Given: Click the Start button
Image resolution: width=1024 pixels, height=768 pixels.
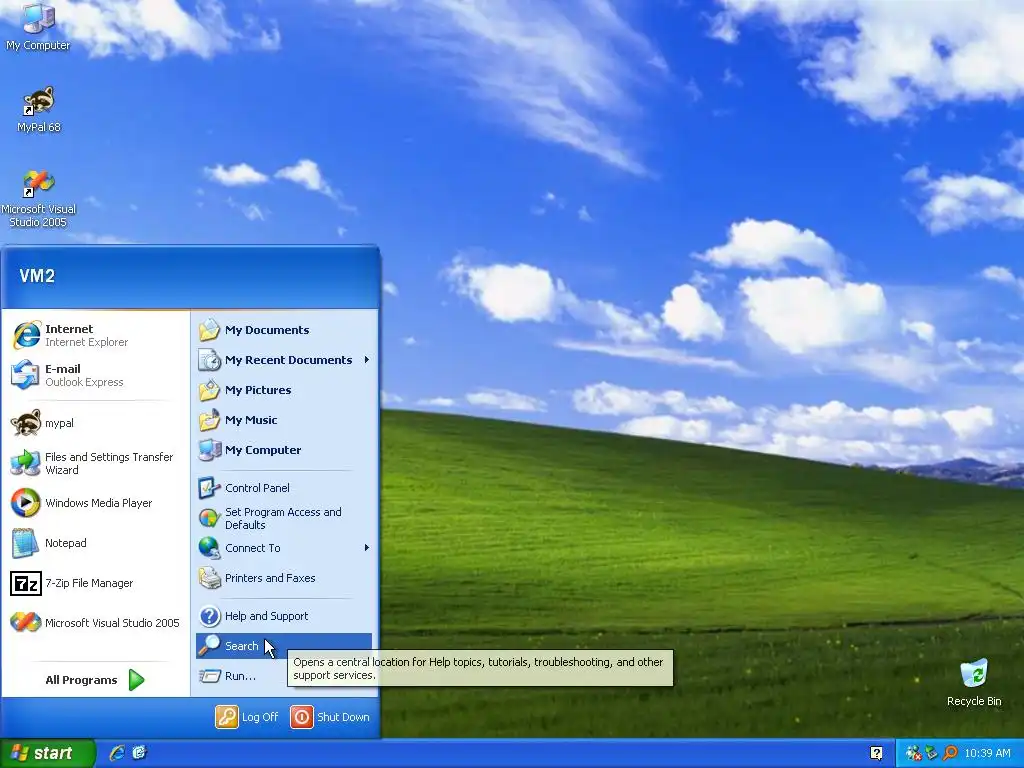Looking at the screenshot, I should pyautogui.click(x=47, y=753).
